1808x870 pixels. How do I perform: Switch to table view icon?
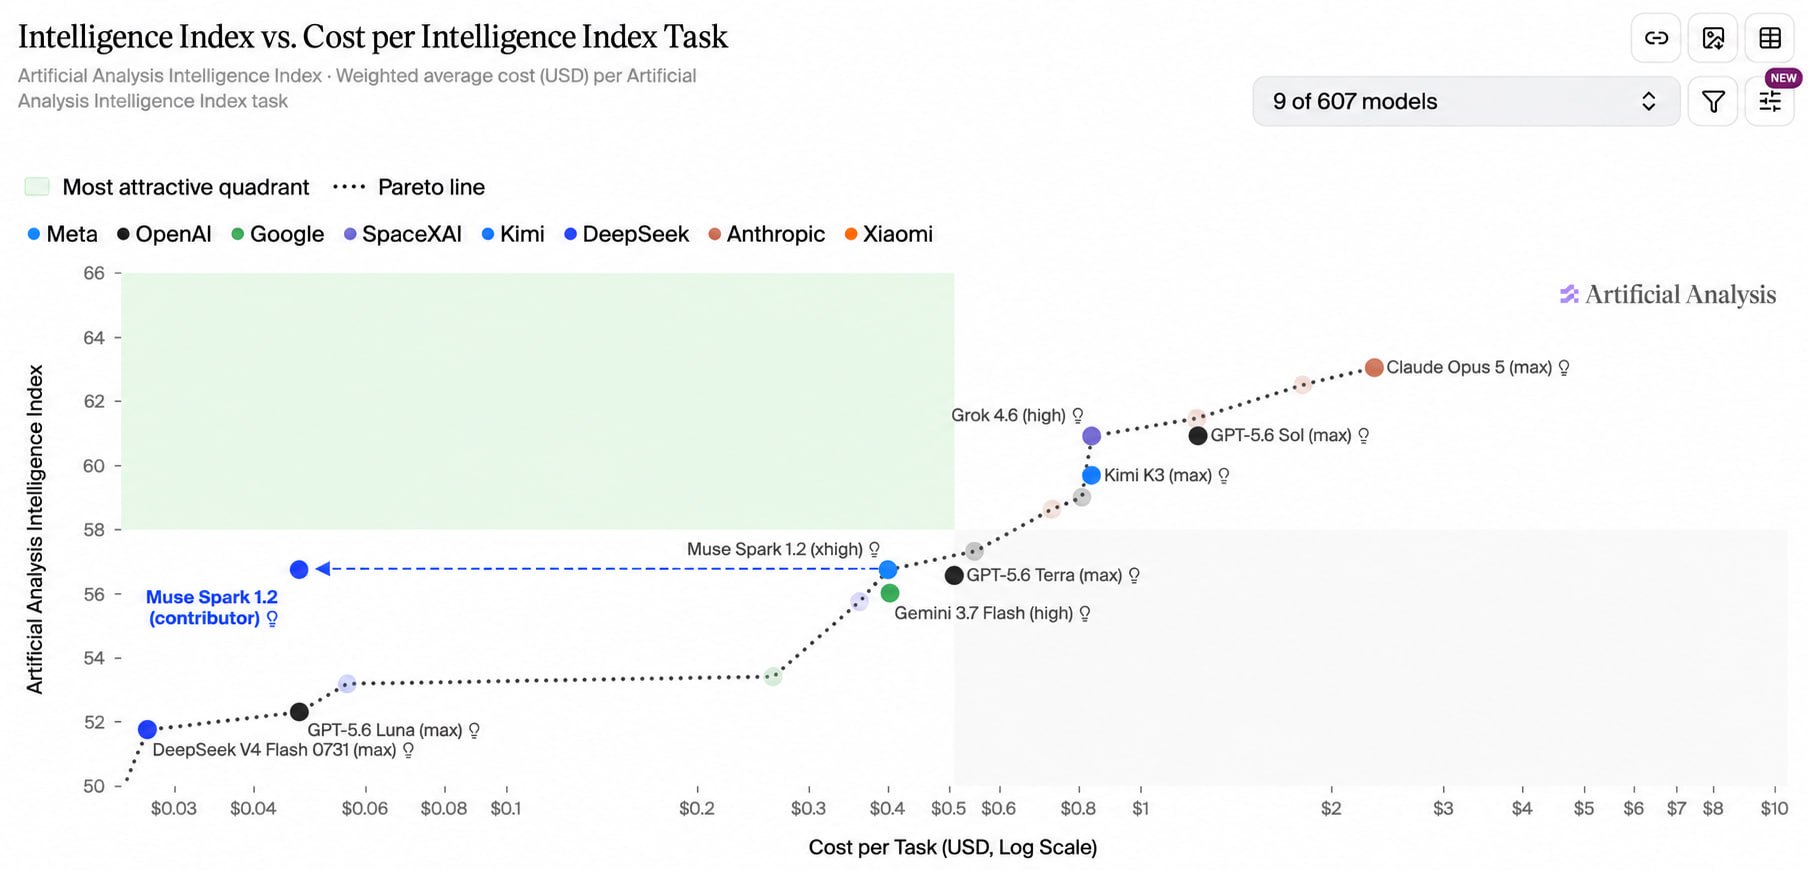(1769, 38)
